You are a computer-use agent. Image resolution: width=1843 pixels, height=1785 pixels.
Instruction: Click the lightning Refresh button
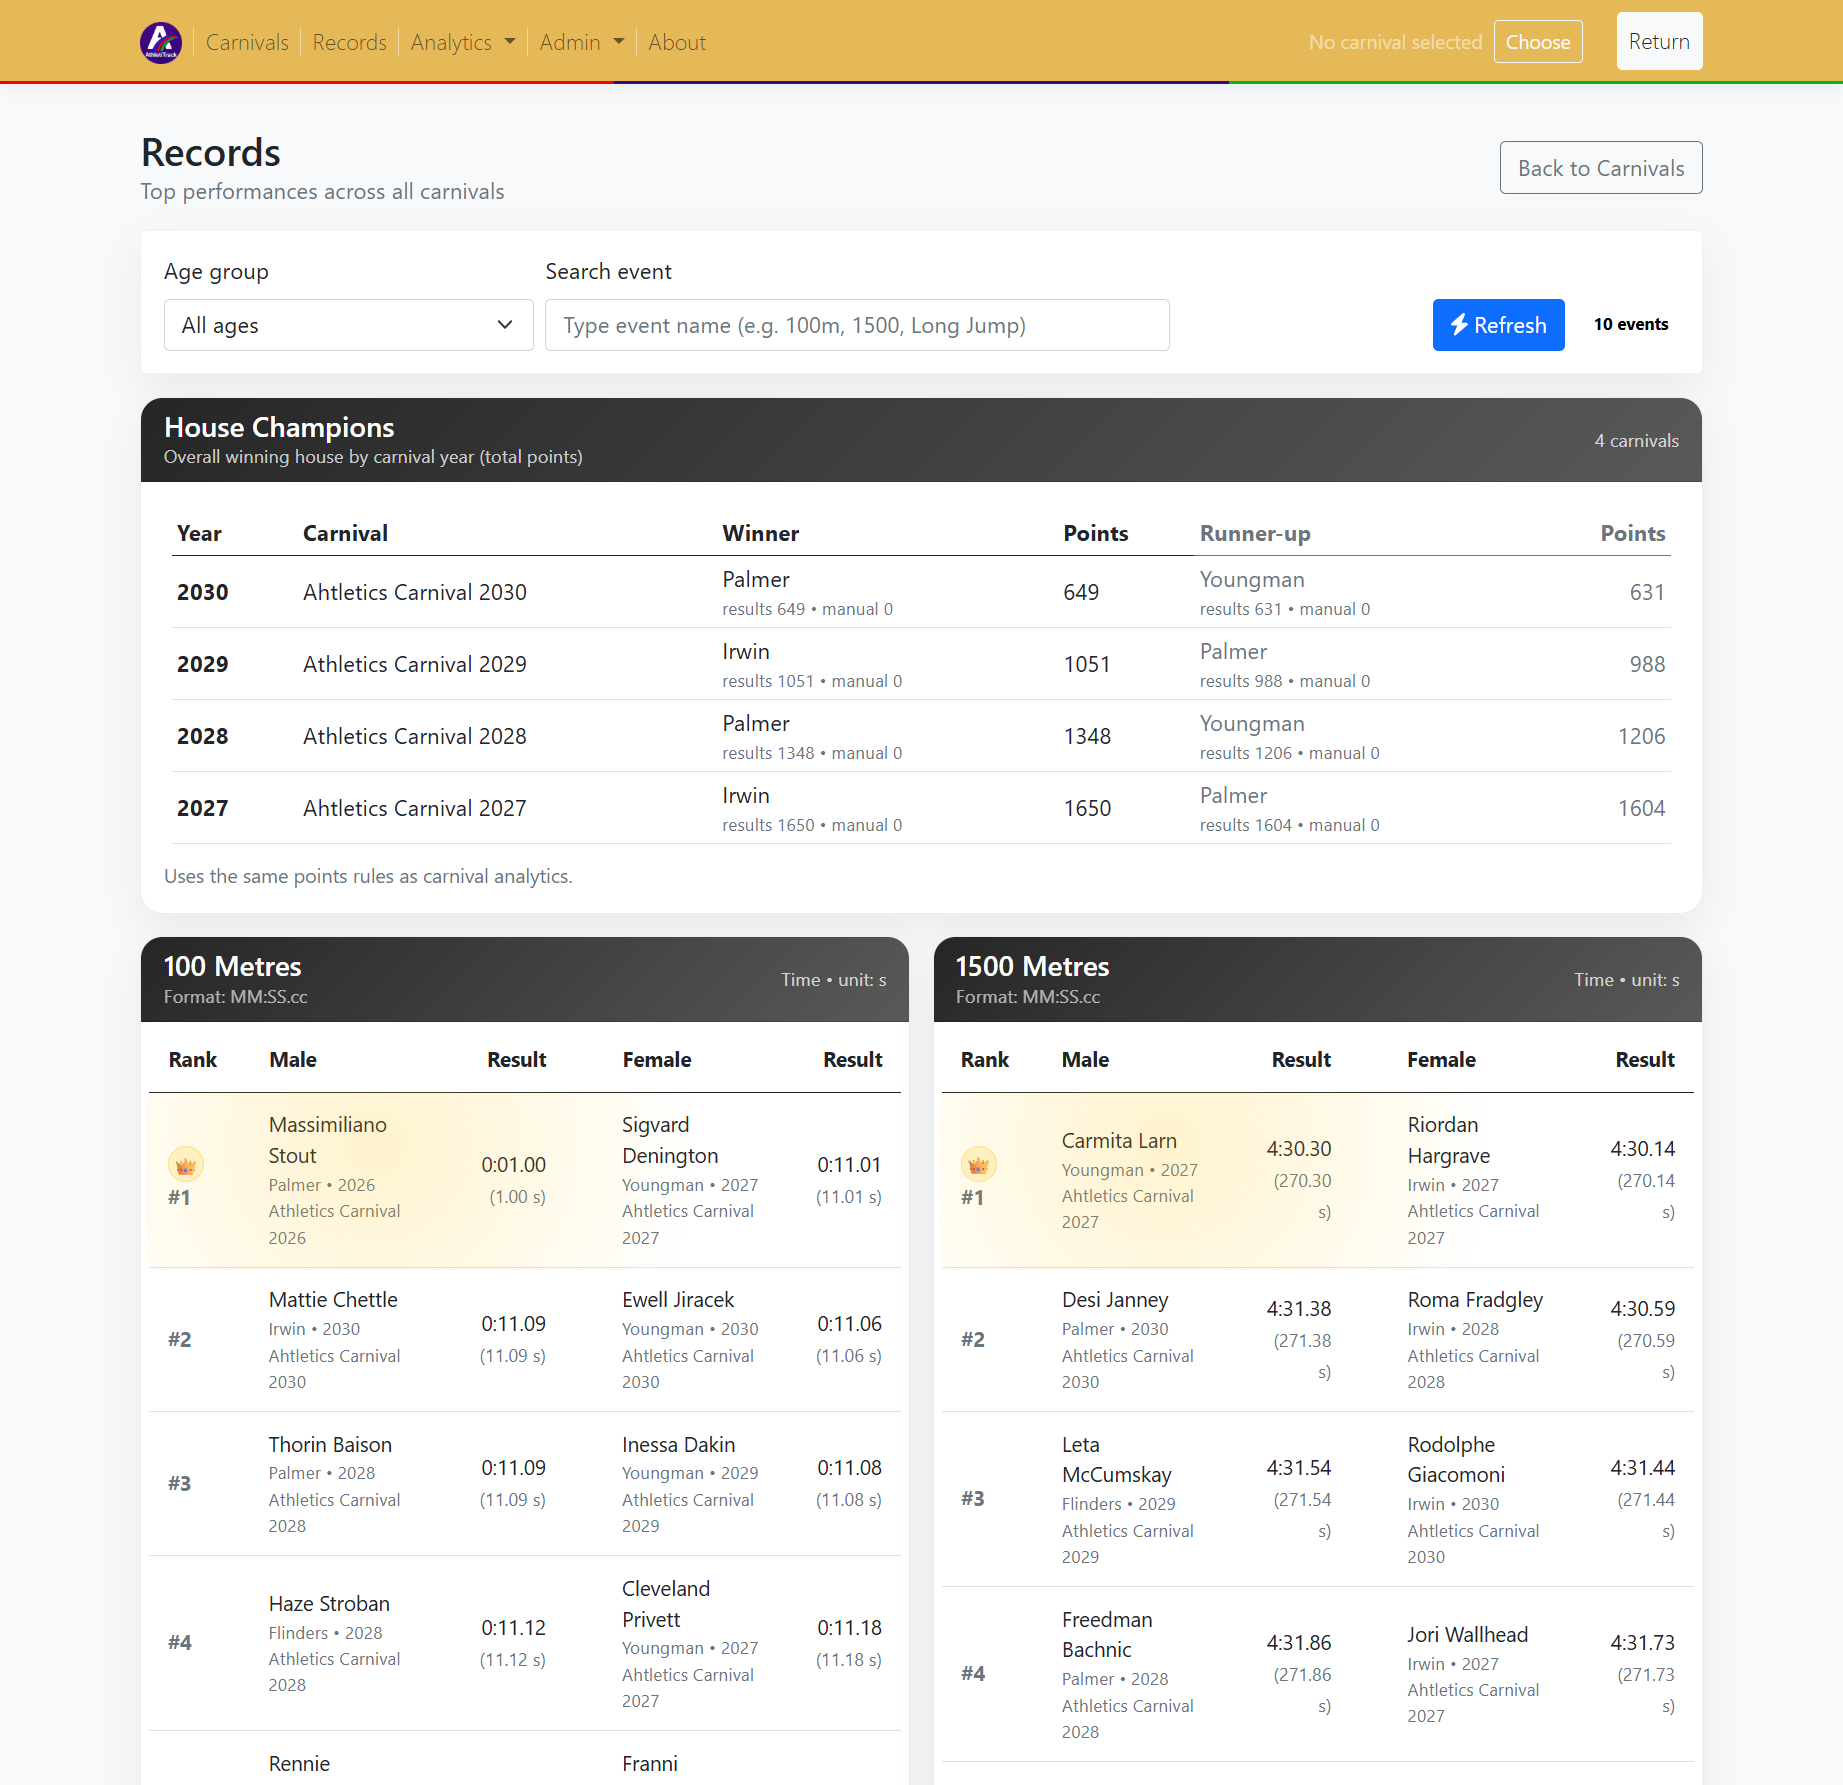[x=1497, y=325]
